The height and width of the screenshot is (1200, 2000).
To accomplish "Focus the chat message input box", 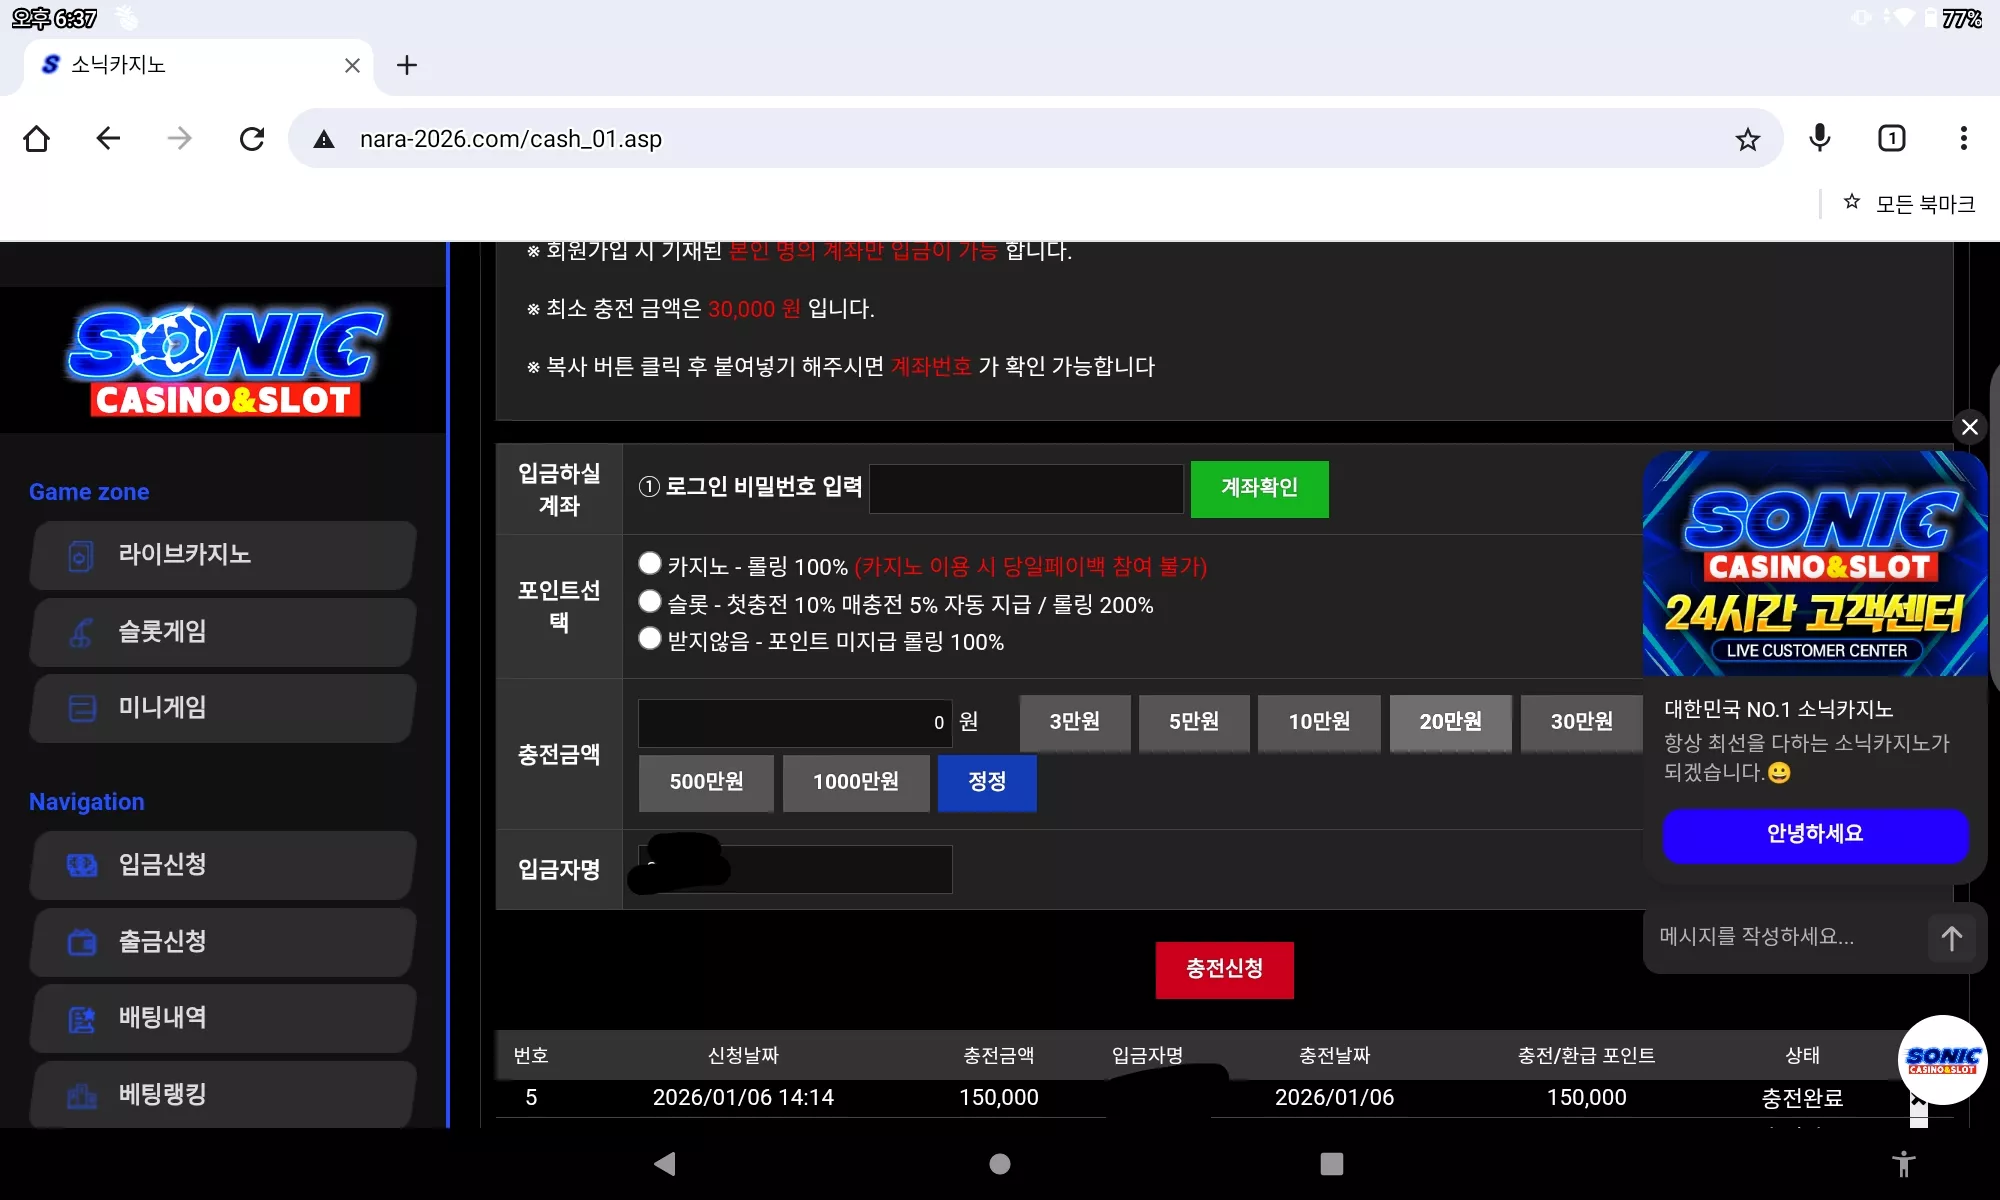I will [1785, 937].
